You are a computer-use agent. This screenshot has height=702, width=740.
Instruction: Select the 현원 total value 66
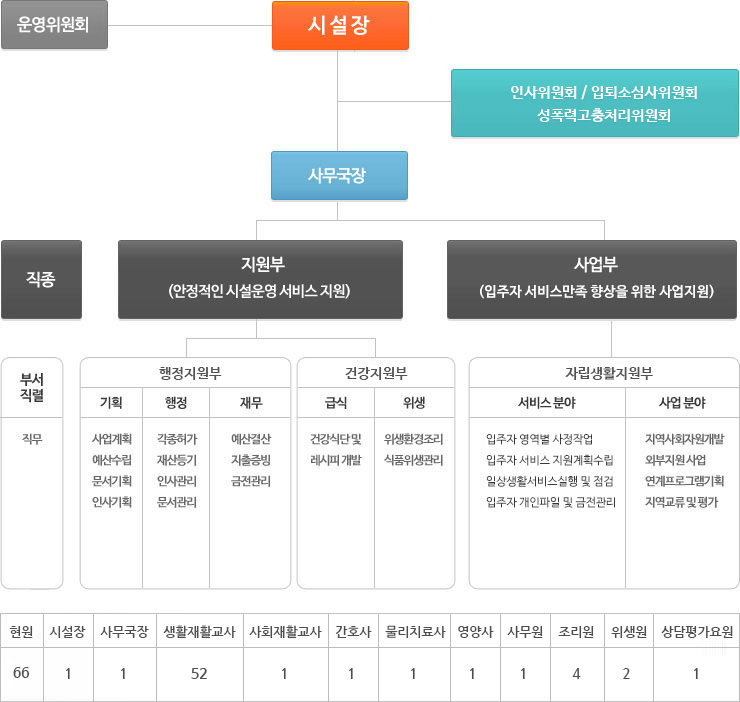(22, 673)
